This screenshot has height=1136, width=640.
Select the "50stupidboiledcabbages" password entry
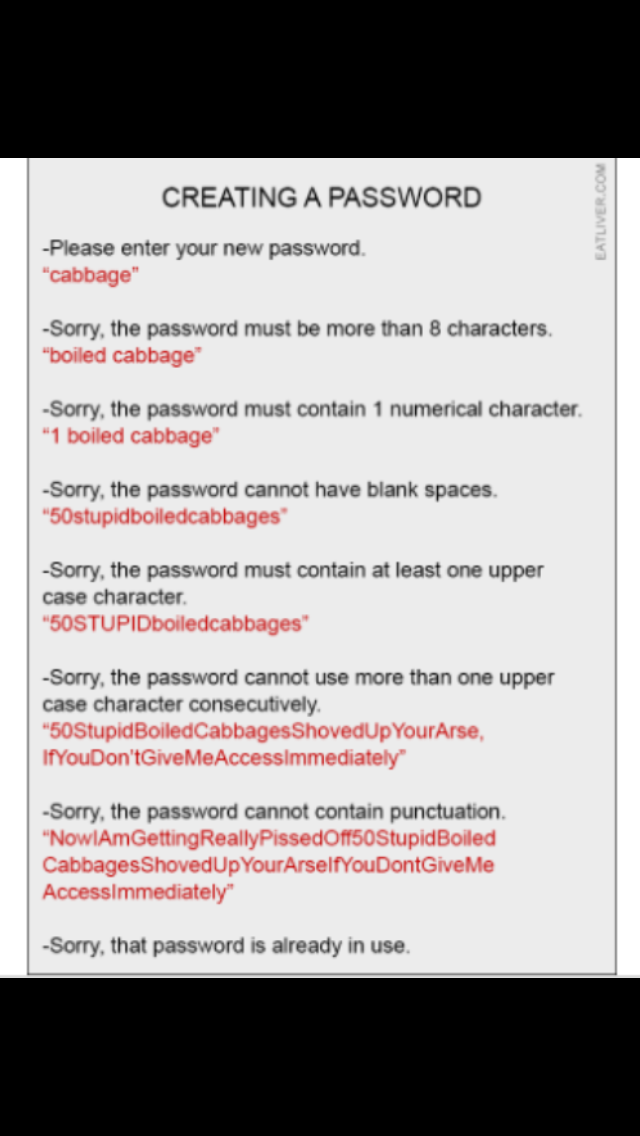click(x=165, y=517)
